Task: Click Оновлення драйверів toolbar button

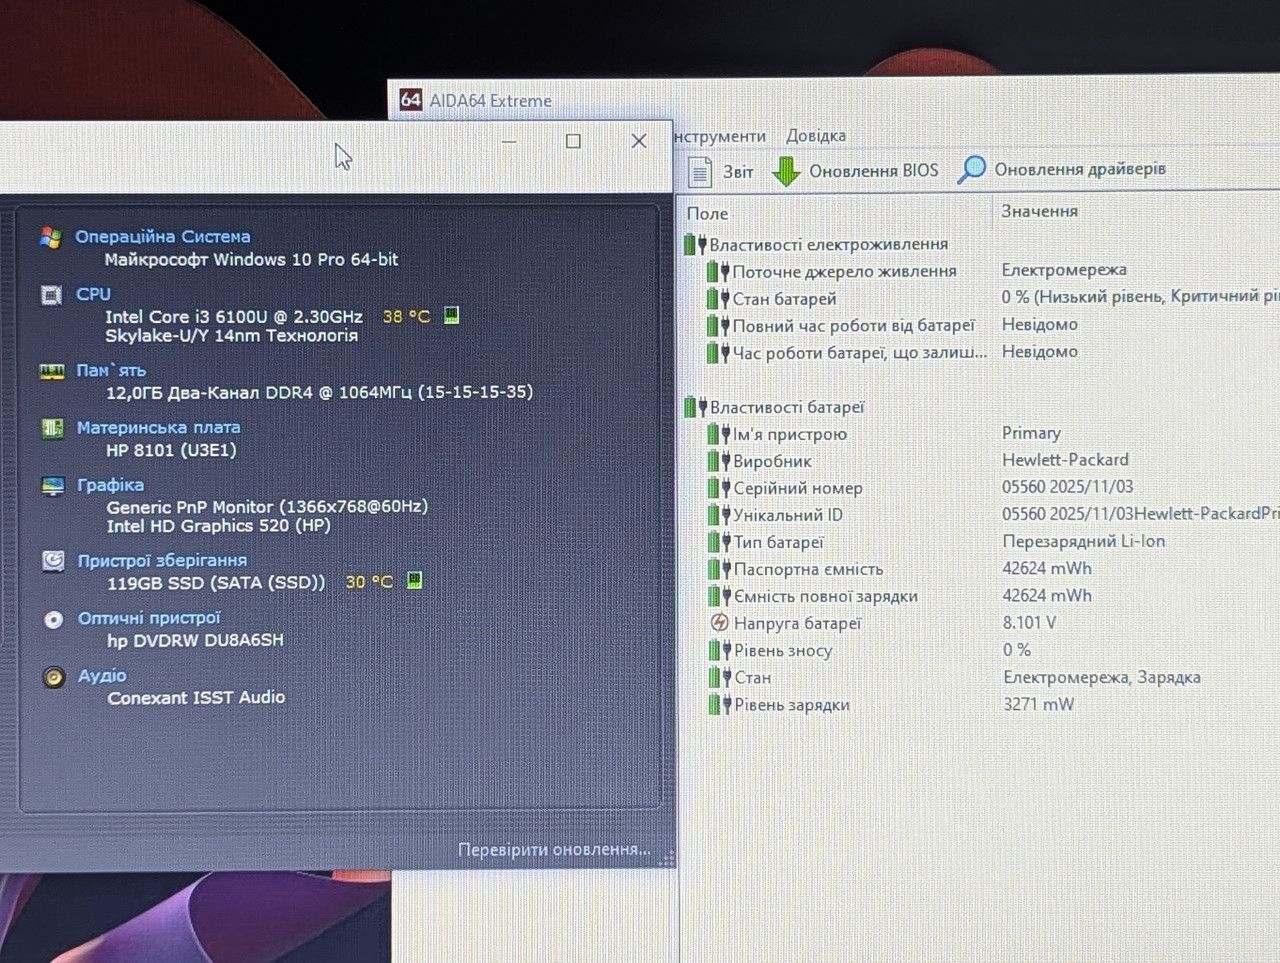Action: (1062, 169)
